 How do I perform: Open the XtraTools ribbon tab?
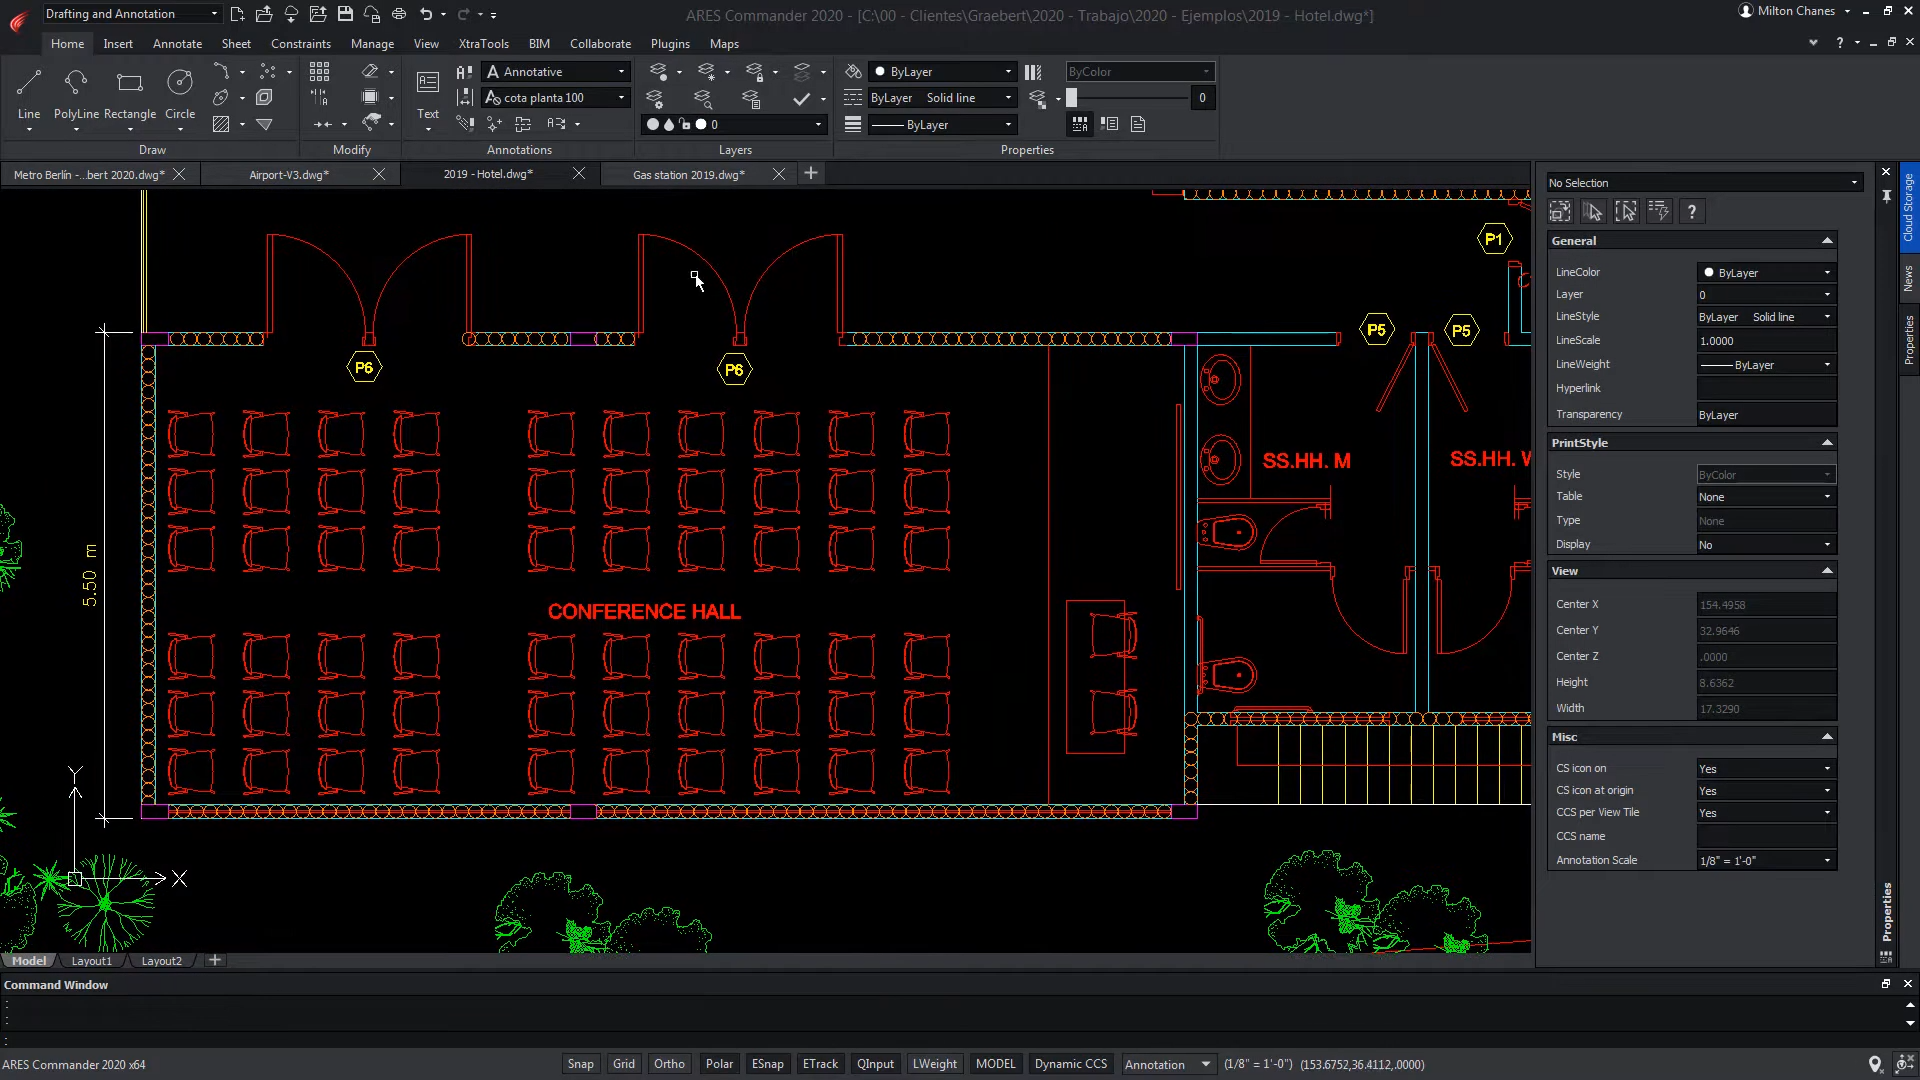point(484,44)
